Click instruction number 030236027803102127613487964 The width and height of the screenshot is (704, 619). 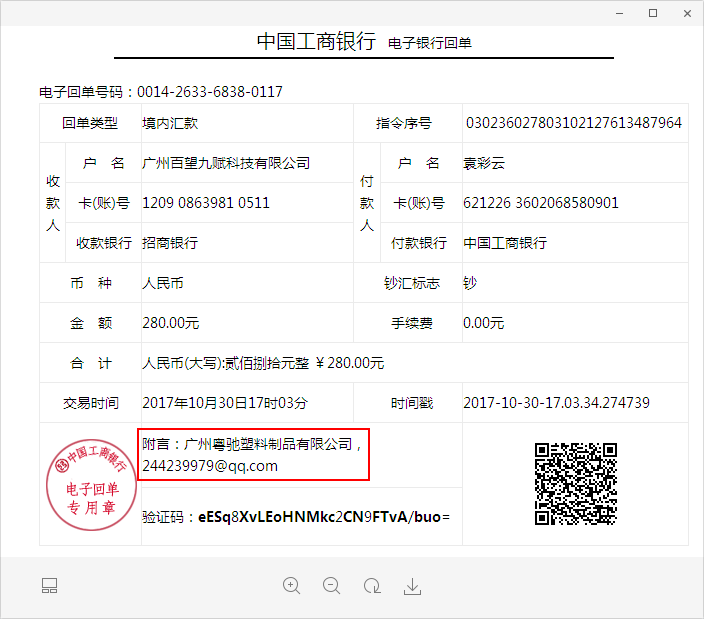[x=574, y=123]
